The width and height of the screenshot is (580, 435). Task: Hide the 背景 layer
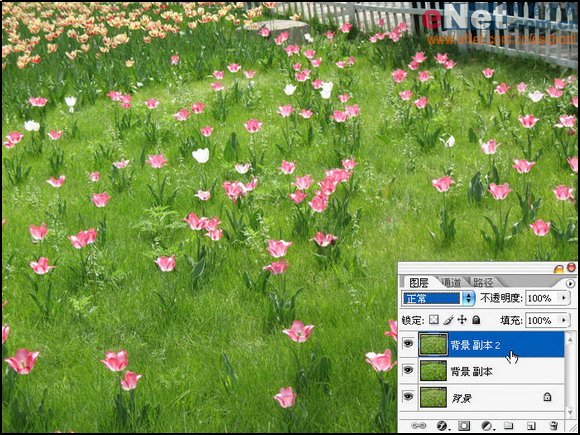pyautogui.click(x=408, y=397)
